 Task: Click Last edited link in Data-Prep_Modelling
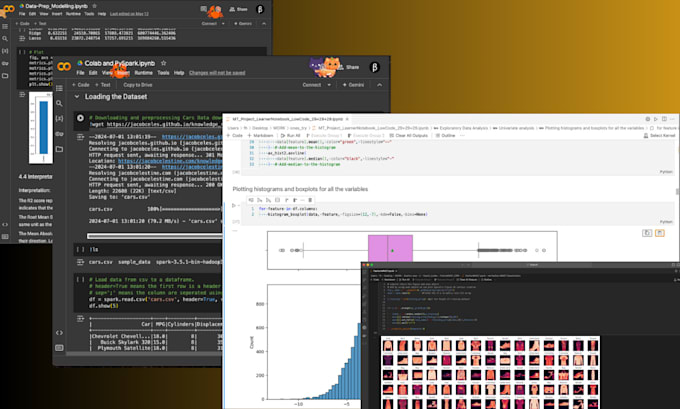pyautogui.click(x=129, y=14)
